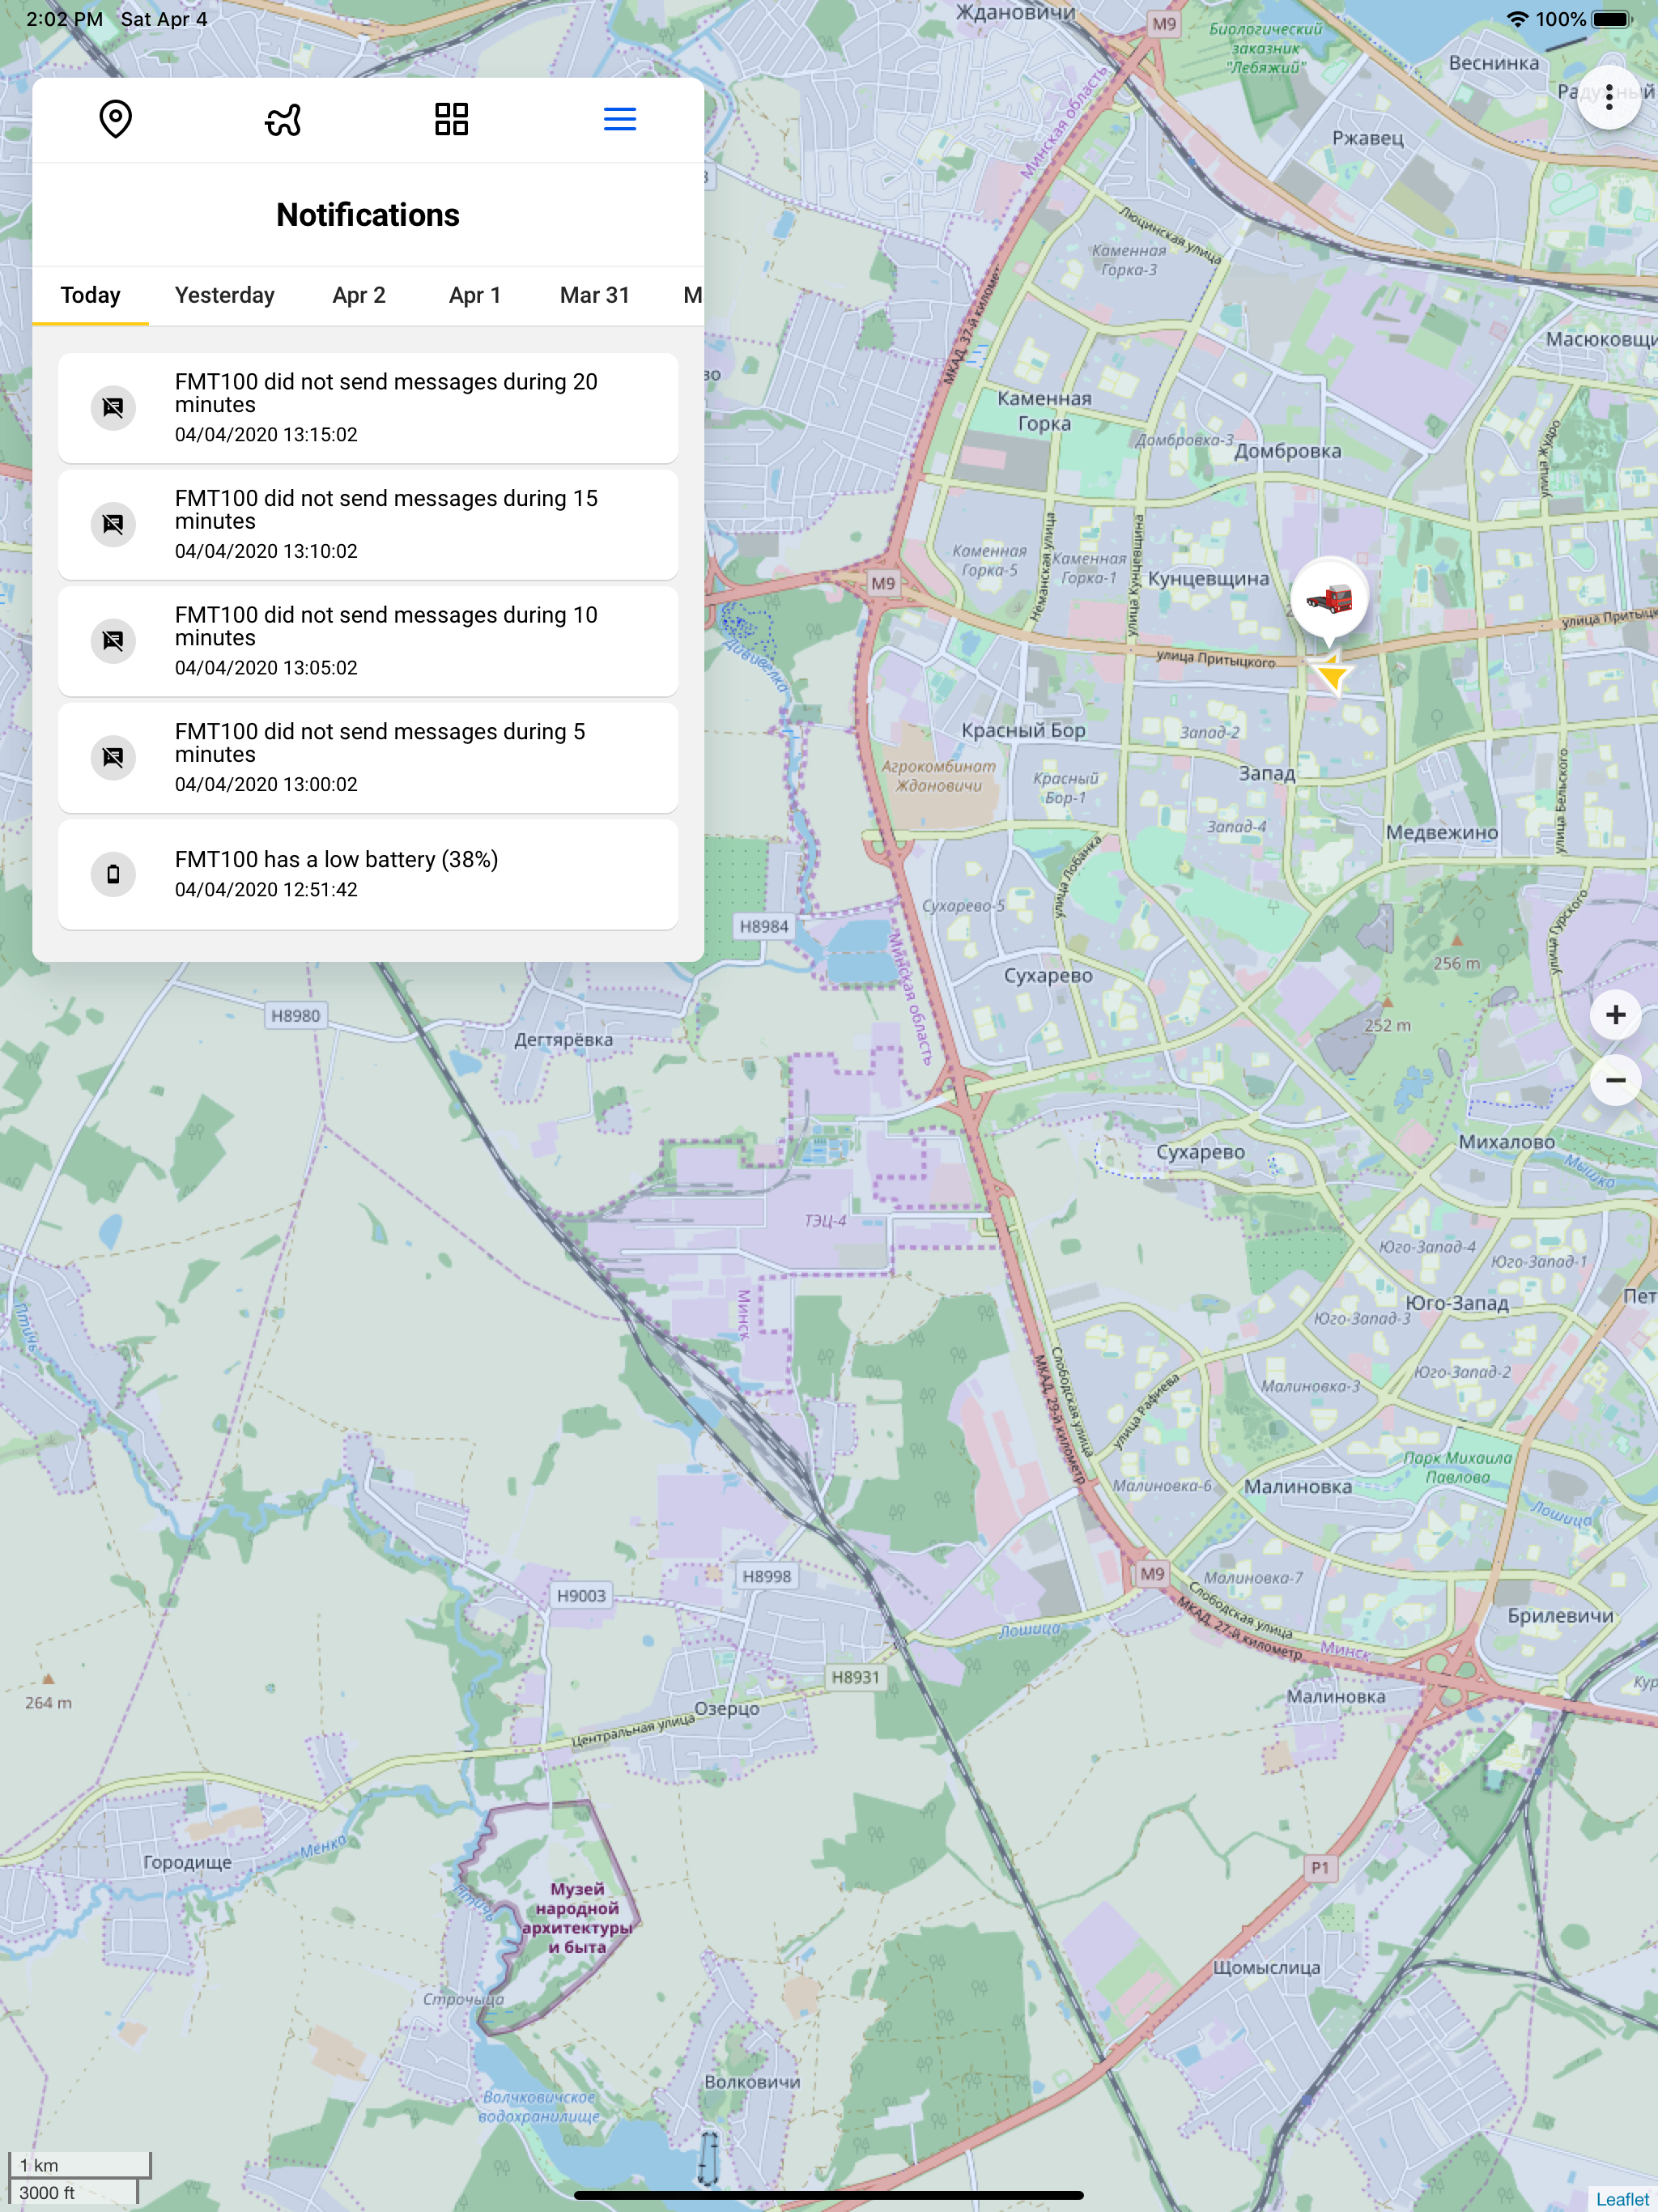The width and height of the screenshot is (1658, 2212).
Task: Switch to the Apr 1 tab
Action: point(474,295)
